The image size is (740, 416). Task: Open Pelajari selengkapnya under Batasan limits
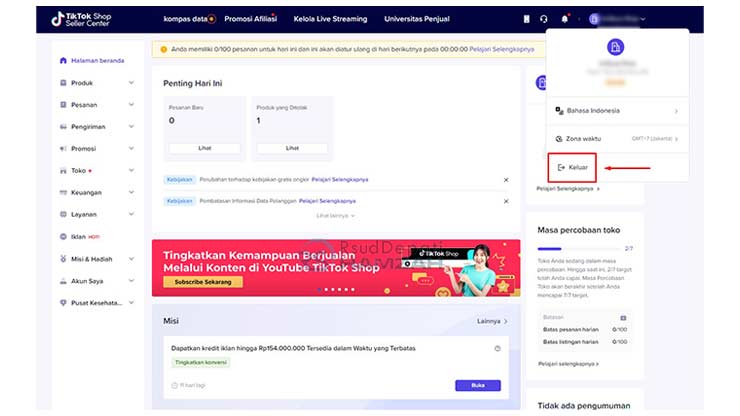click(569, 364)
